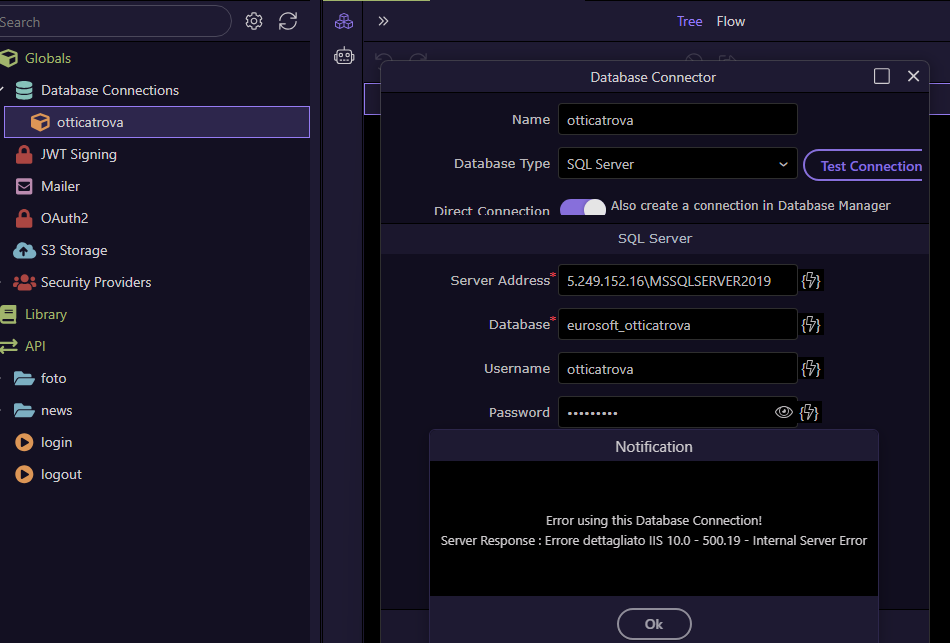
Task: Show password with the eye icon
Action: tap(783, 412)
